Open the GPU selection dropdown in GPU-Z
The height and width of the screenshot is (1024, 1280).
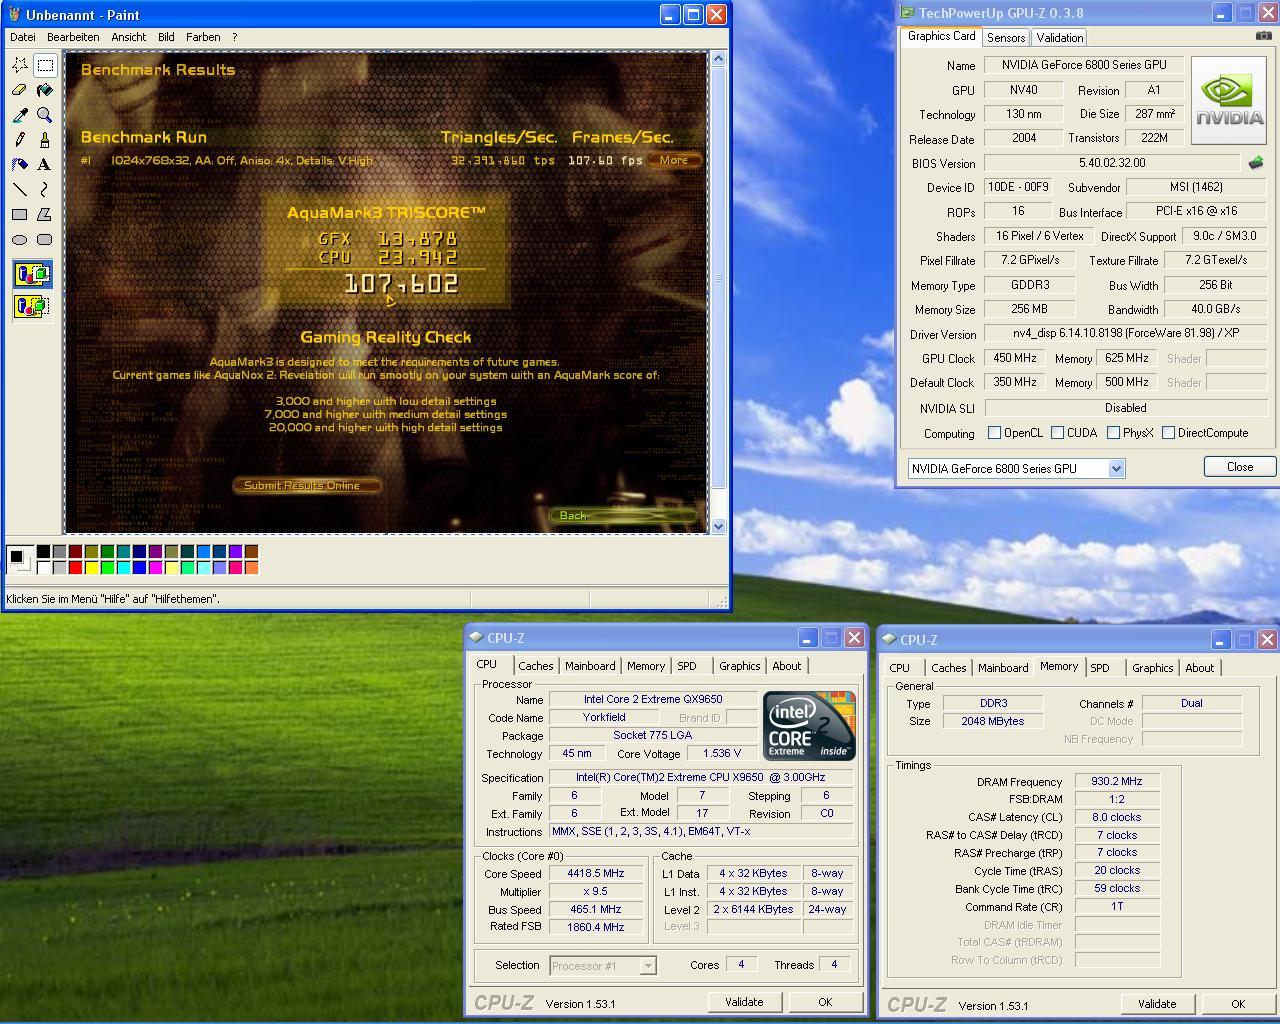pyautogui.click(x=1116, y=468)
